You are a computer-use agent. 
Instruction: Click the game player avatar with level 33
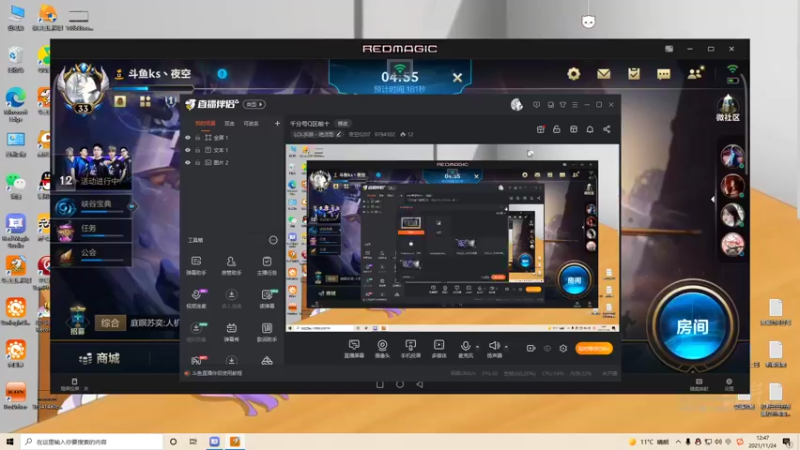coord(83,89)
